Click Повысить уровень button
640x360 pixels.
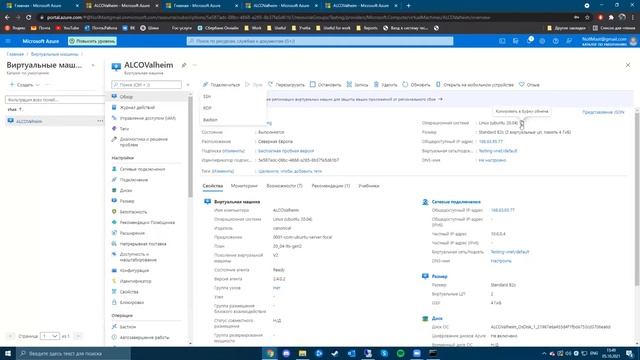click(x=92, y=41)
